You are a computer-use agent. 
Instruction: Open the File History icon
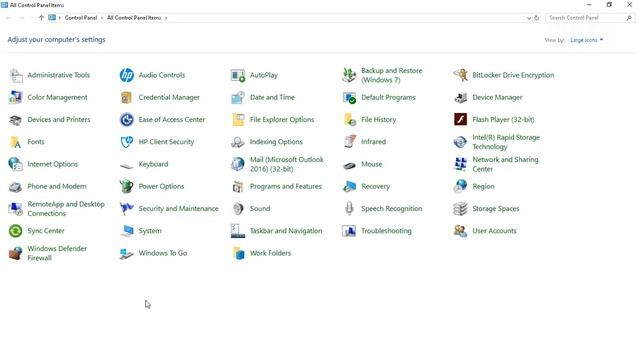click(349, 120)
